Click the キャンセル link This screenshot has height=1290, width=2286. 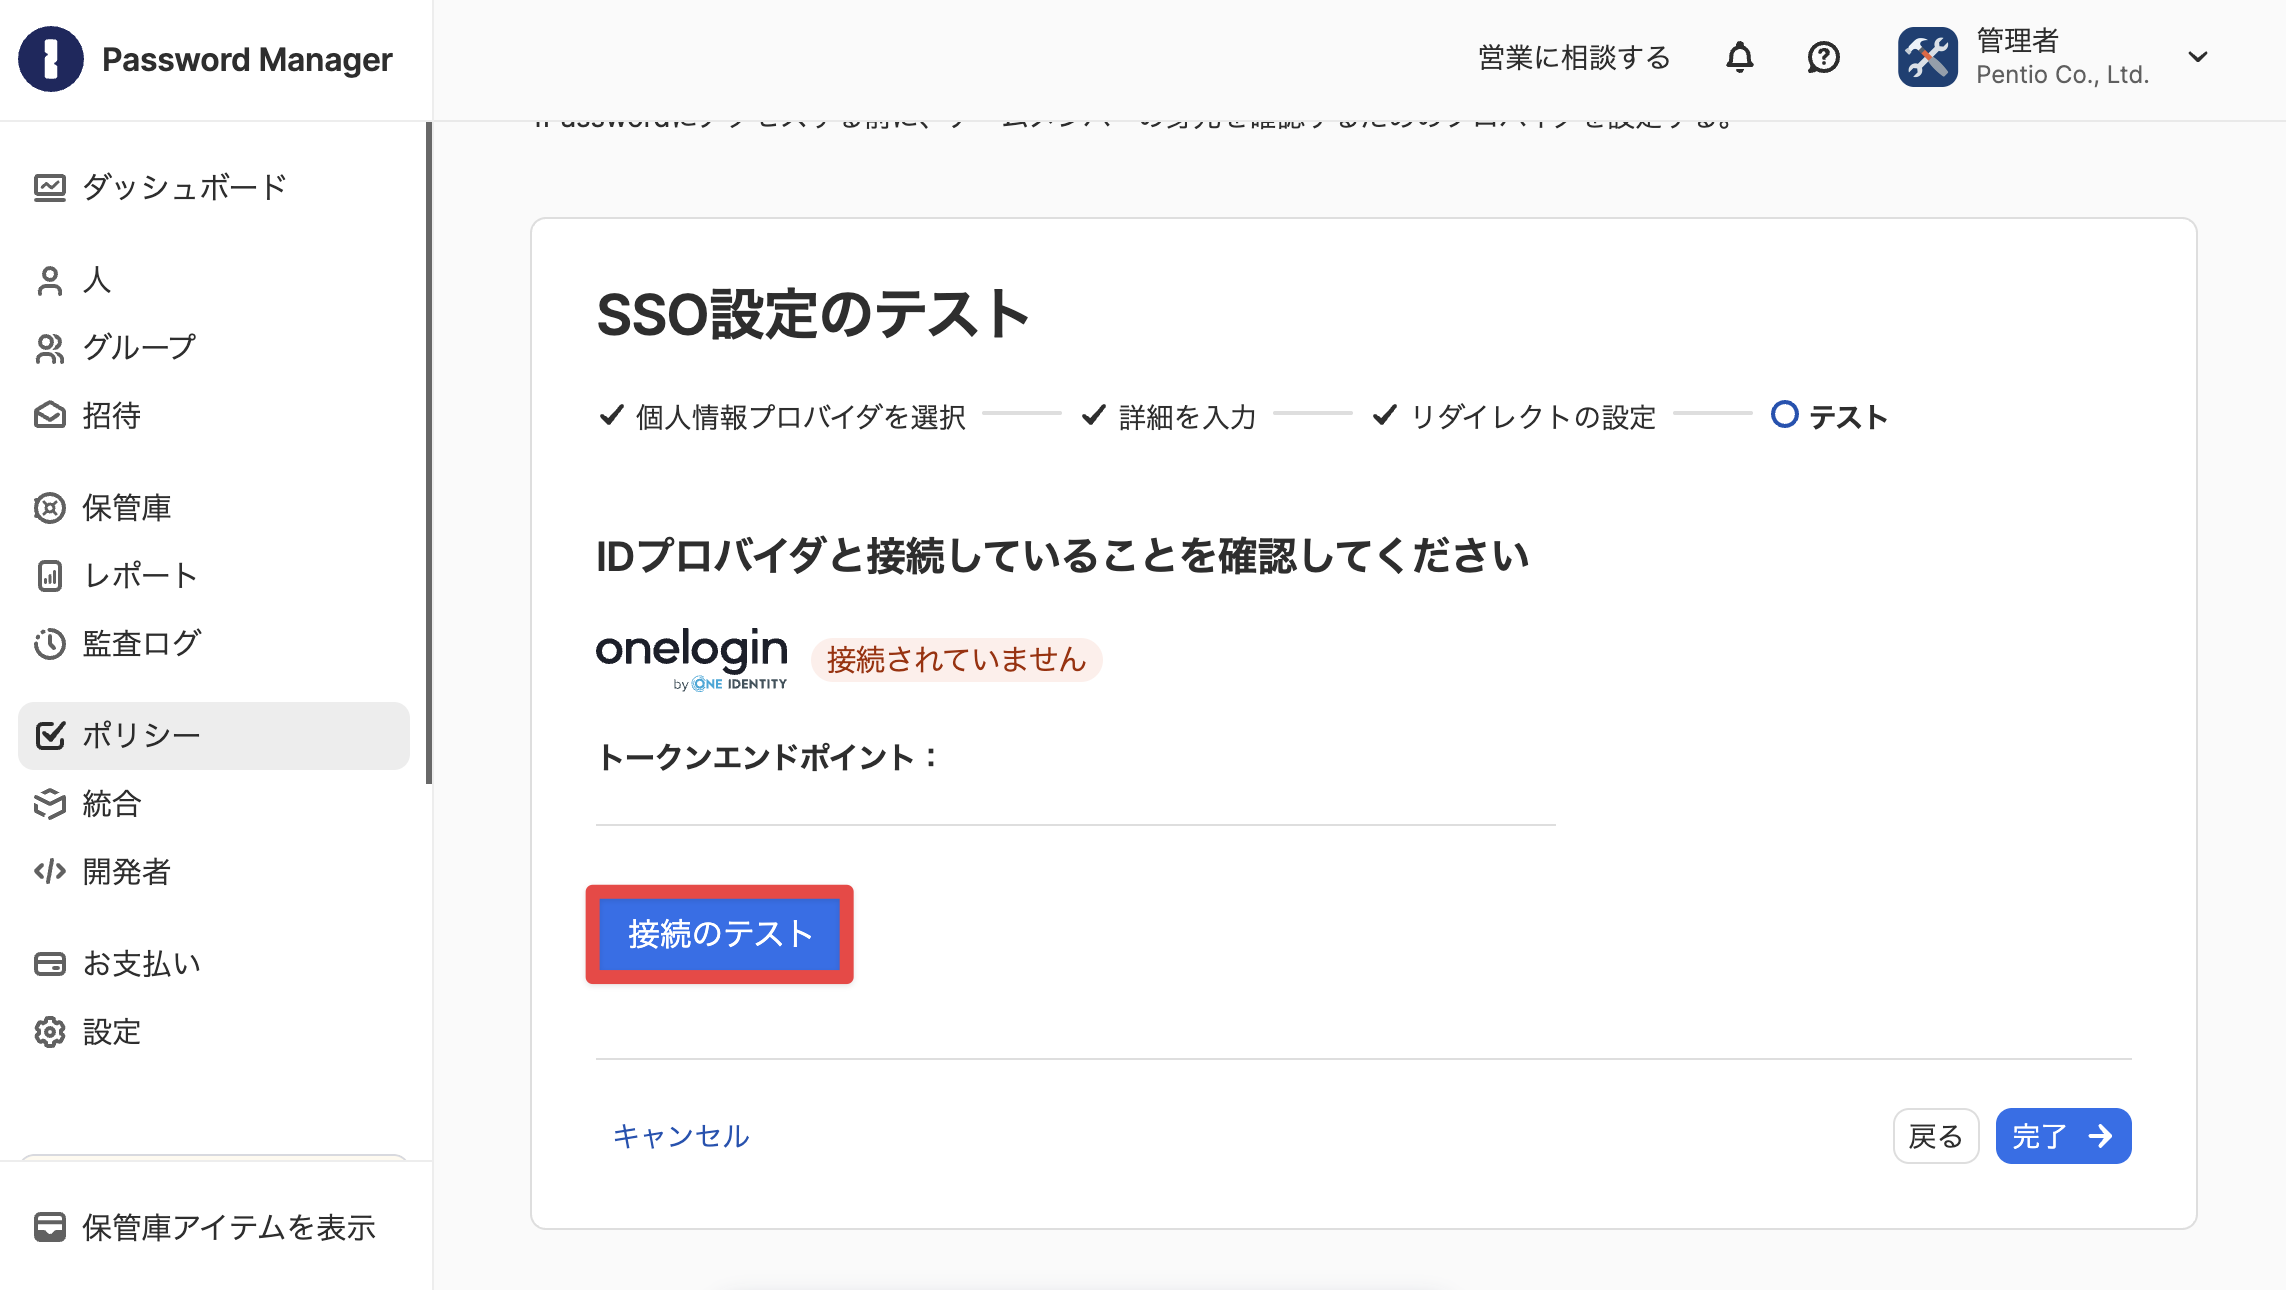680,1136
